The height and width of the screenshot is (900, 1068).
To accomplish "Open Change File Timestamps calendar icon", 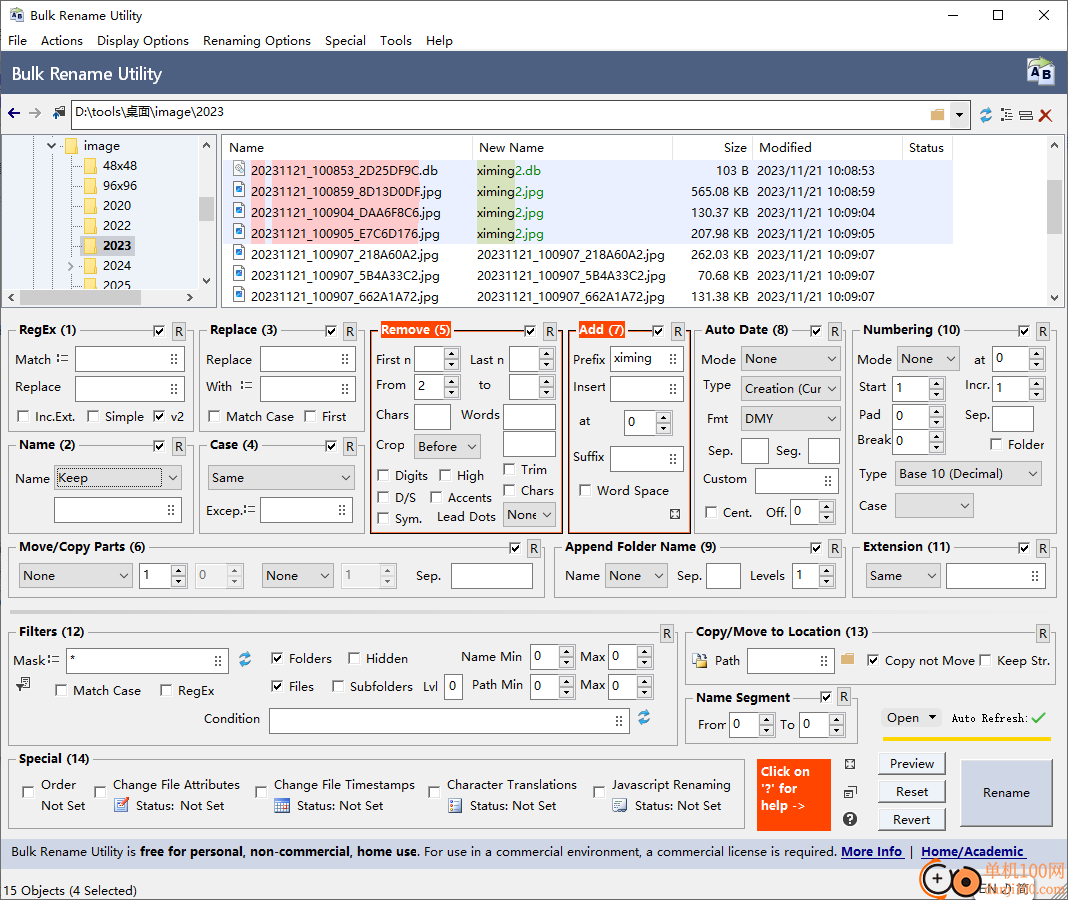I will point(282,806).
